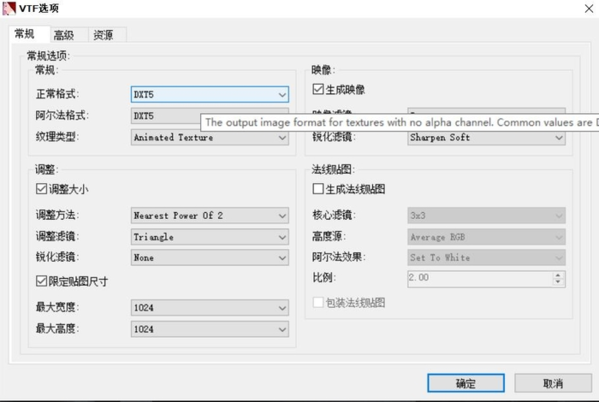Click the VTF options window icon
Screen dimensions: 599x402
point(9,8)
